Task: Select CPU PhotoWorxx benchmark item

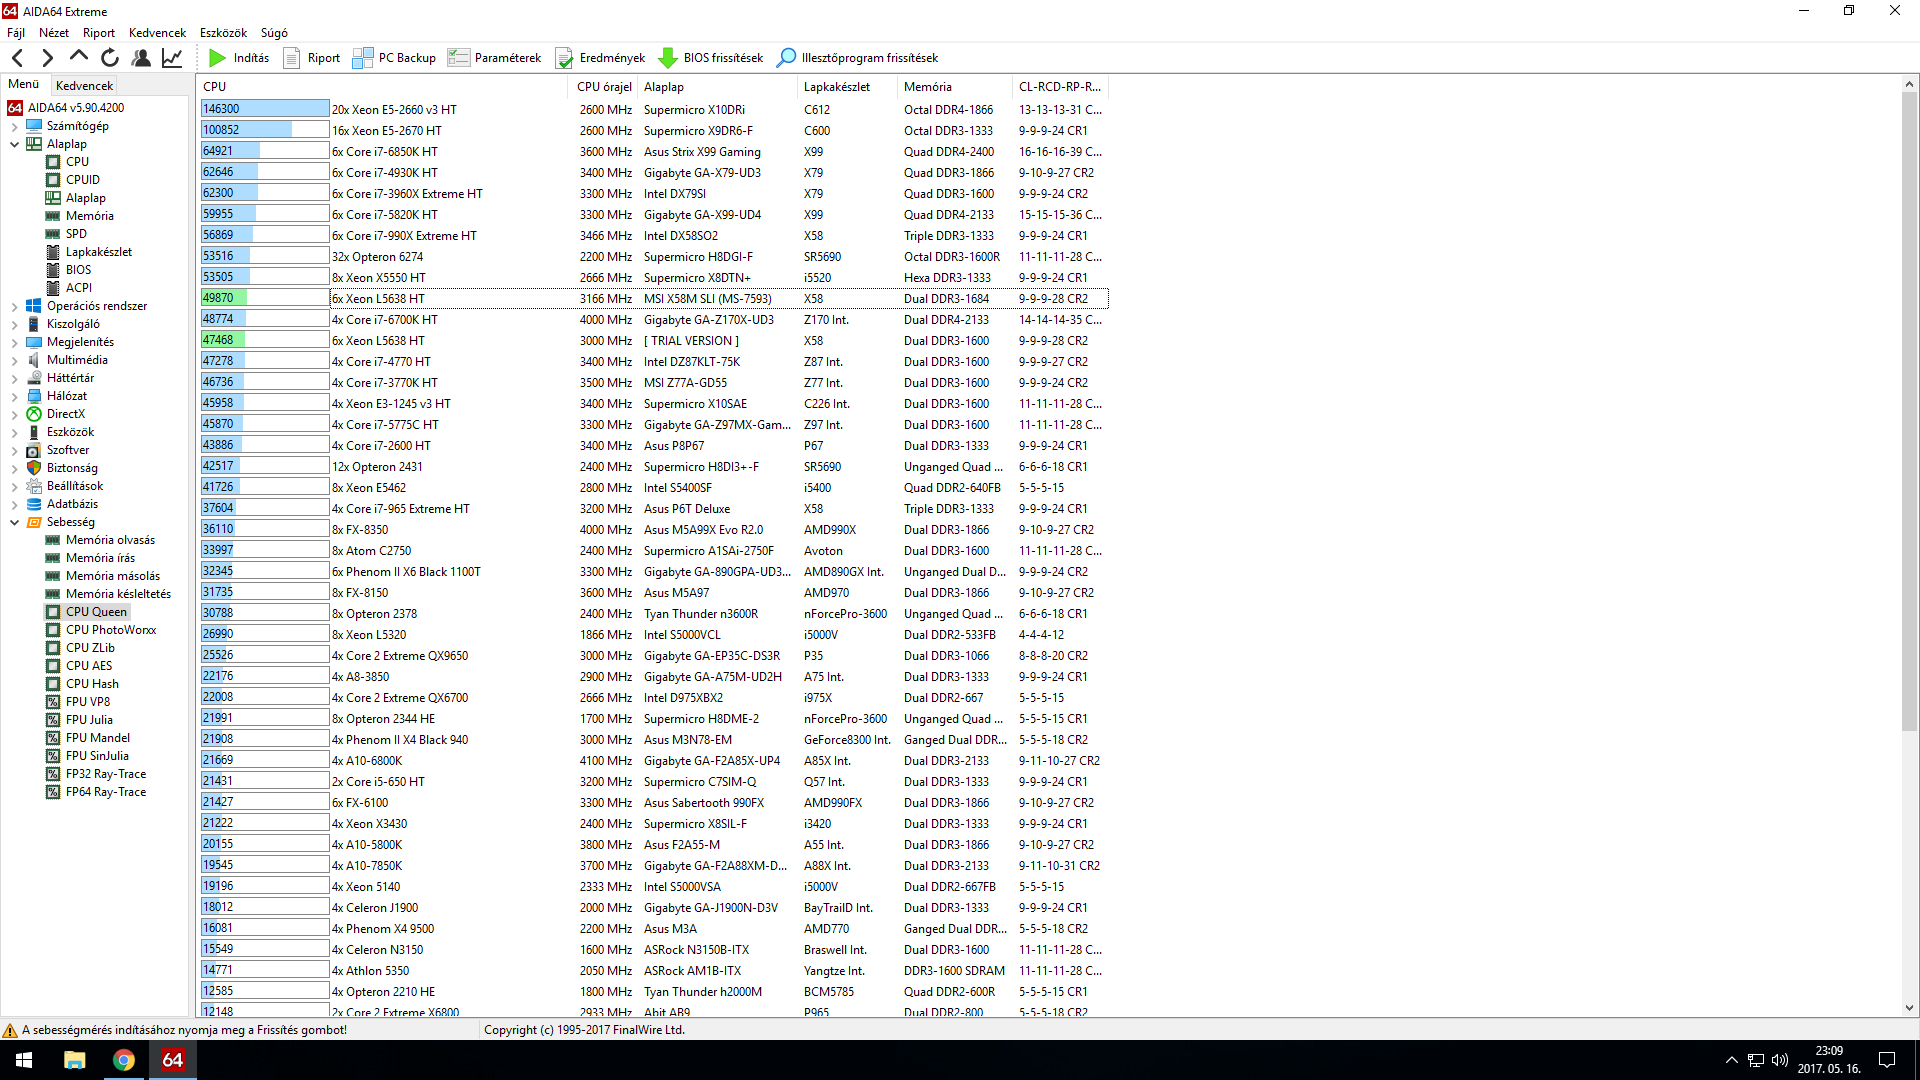Action: 111,630
